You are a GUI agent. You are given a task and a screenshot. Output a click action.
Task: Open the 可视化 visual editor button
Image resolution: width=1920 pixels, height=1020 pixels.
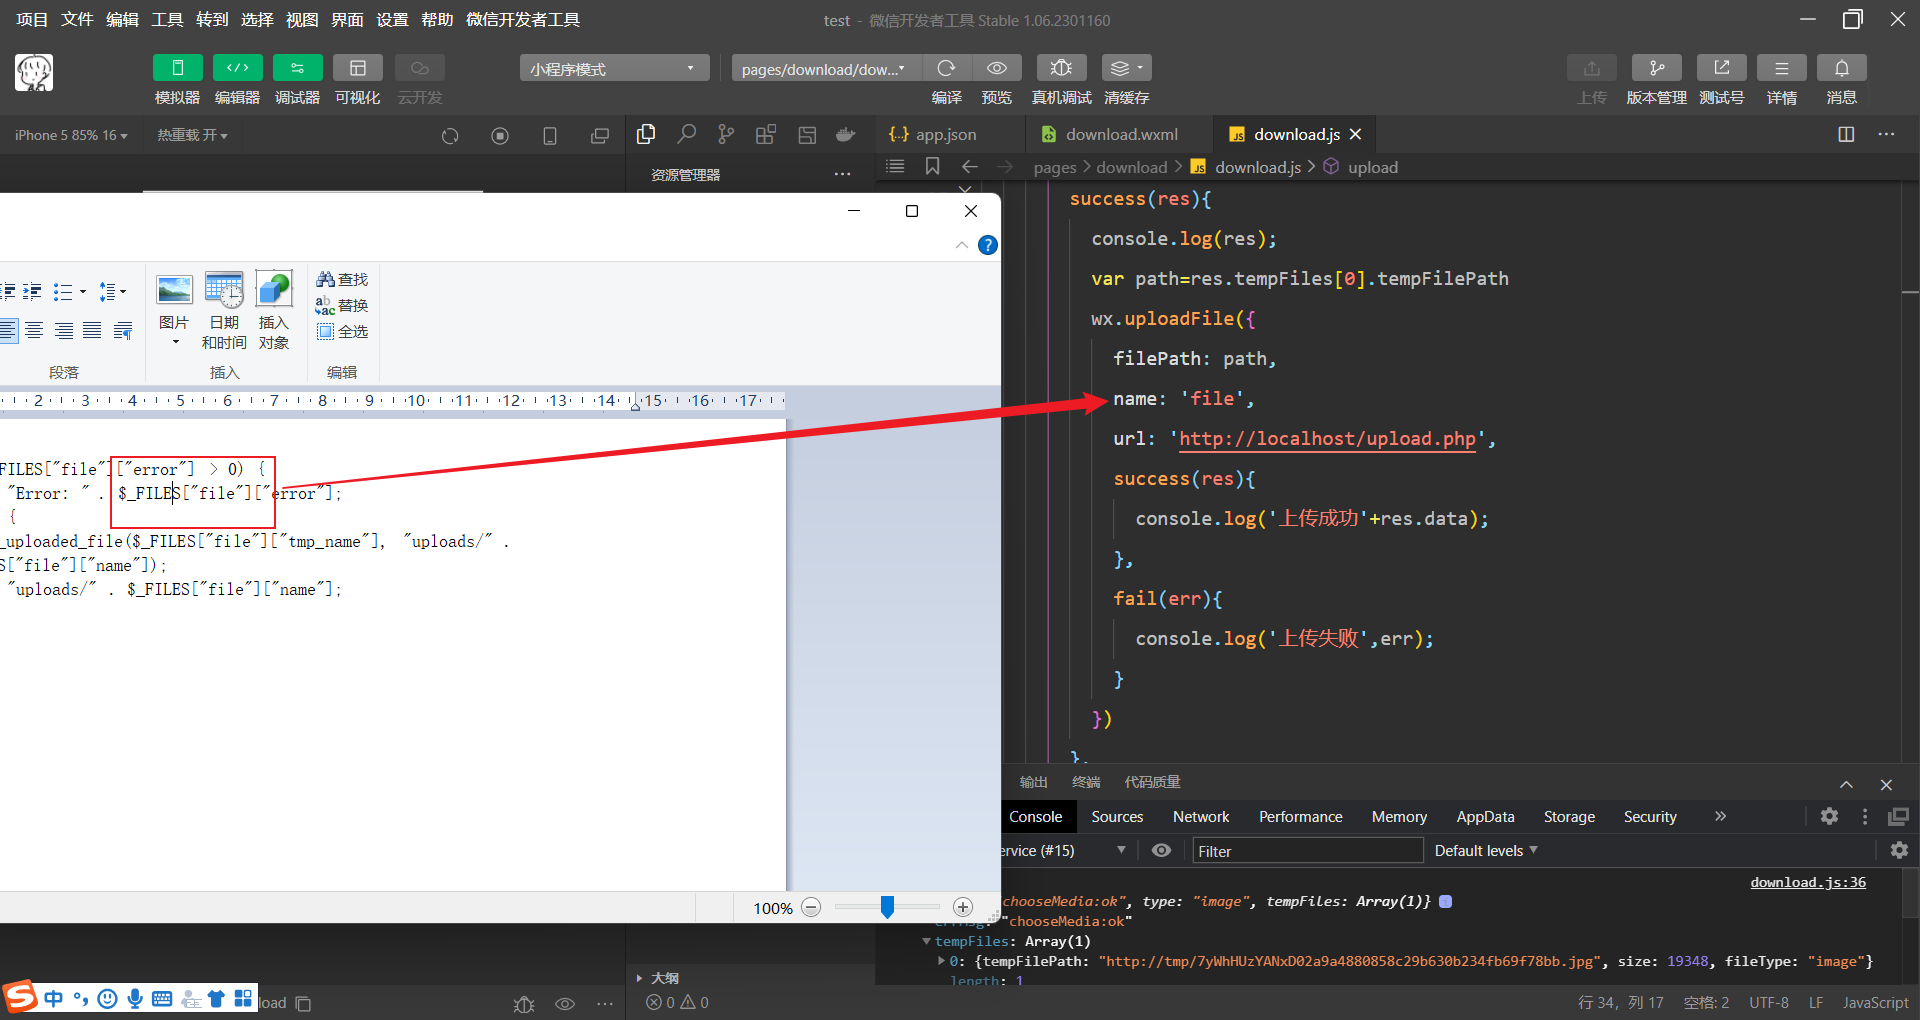[358, 68]
